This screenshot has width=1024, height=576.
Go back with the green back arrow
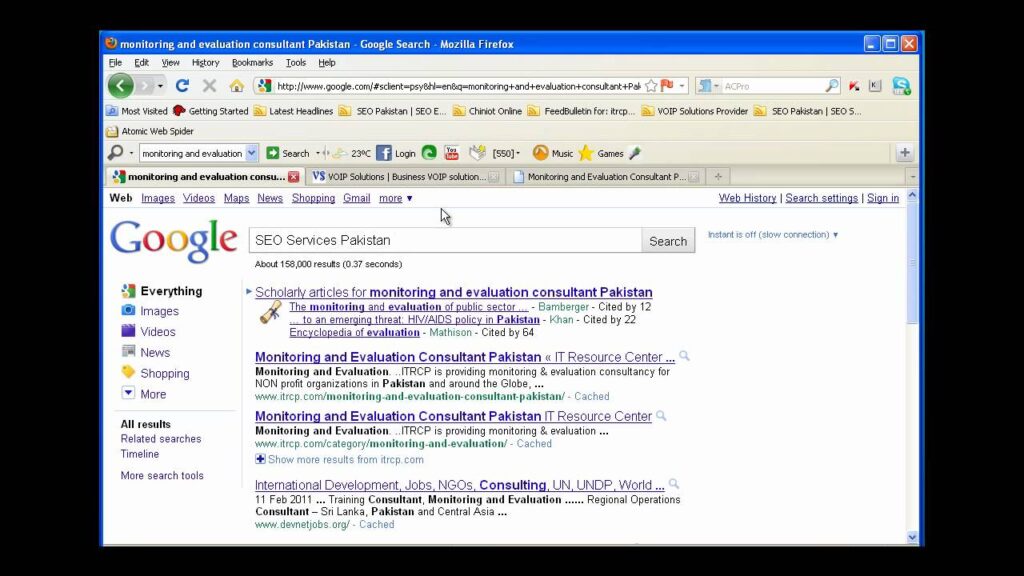coord(121,86)
